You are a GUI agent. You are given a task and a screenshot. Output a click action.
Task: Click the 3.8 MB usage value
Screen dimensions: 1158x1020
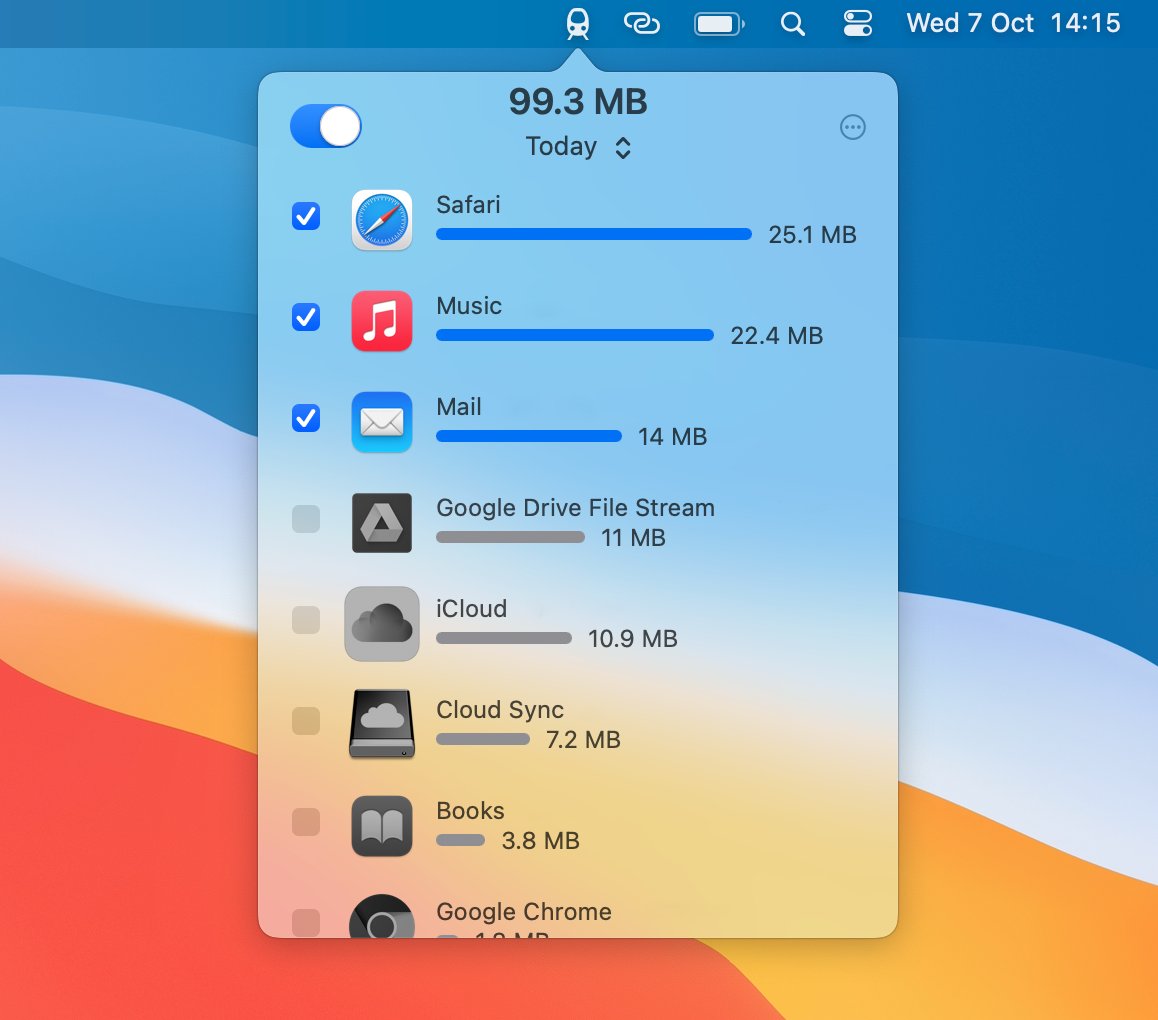541,841
